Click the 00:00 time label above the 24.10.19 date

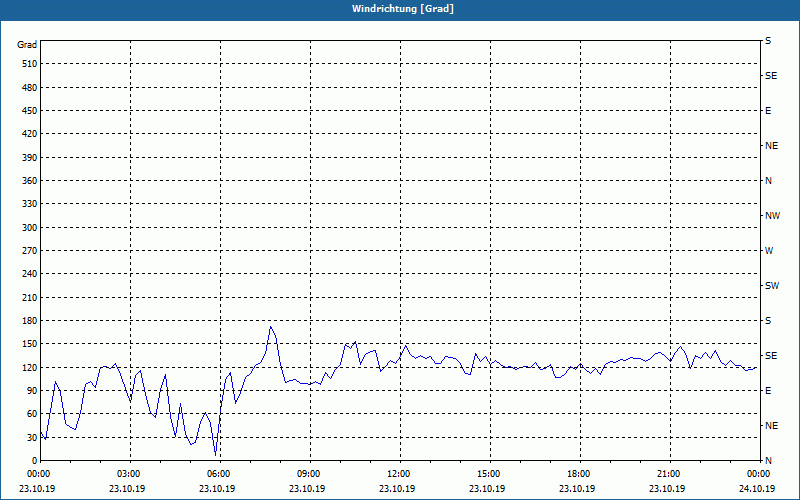pyautogui.click(x=759, y=474)
